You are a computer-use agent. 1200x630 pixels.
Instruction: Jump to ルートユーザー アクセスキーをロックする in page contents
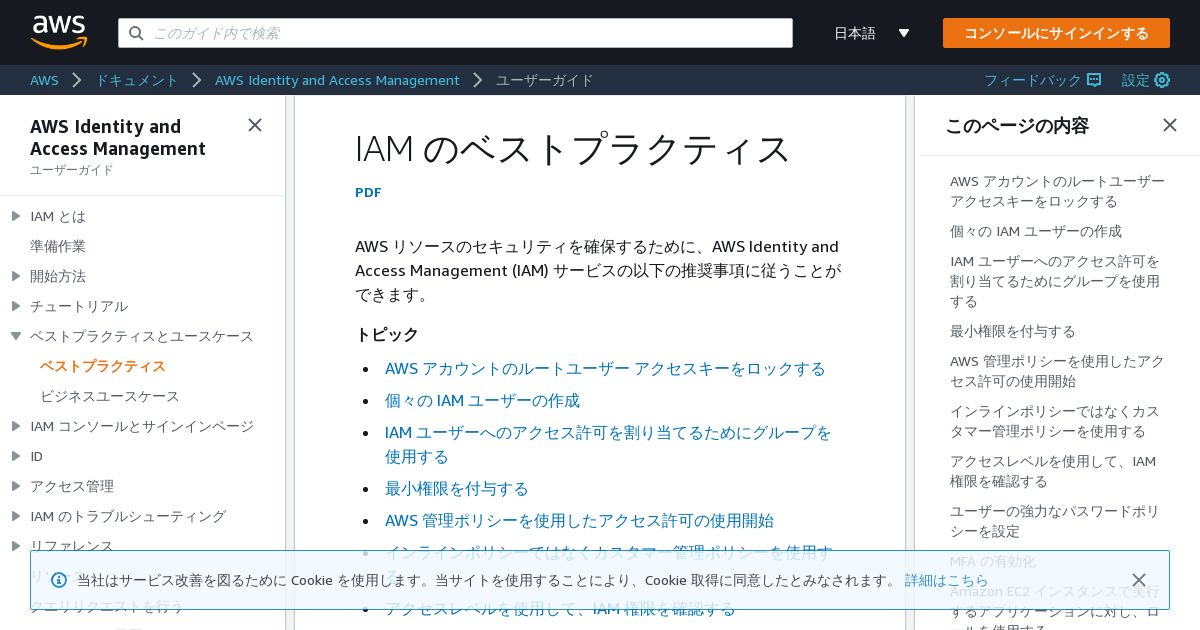coord(1057,191)
